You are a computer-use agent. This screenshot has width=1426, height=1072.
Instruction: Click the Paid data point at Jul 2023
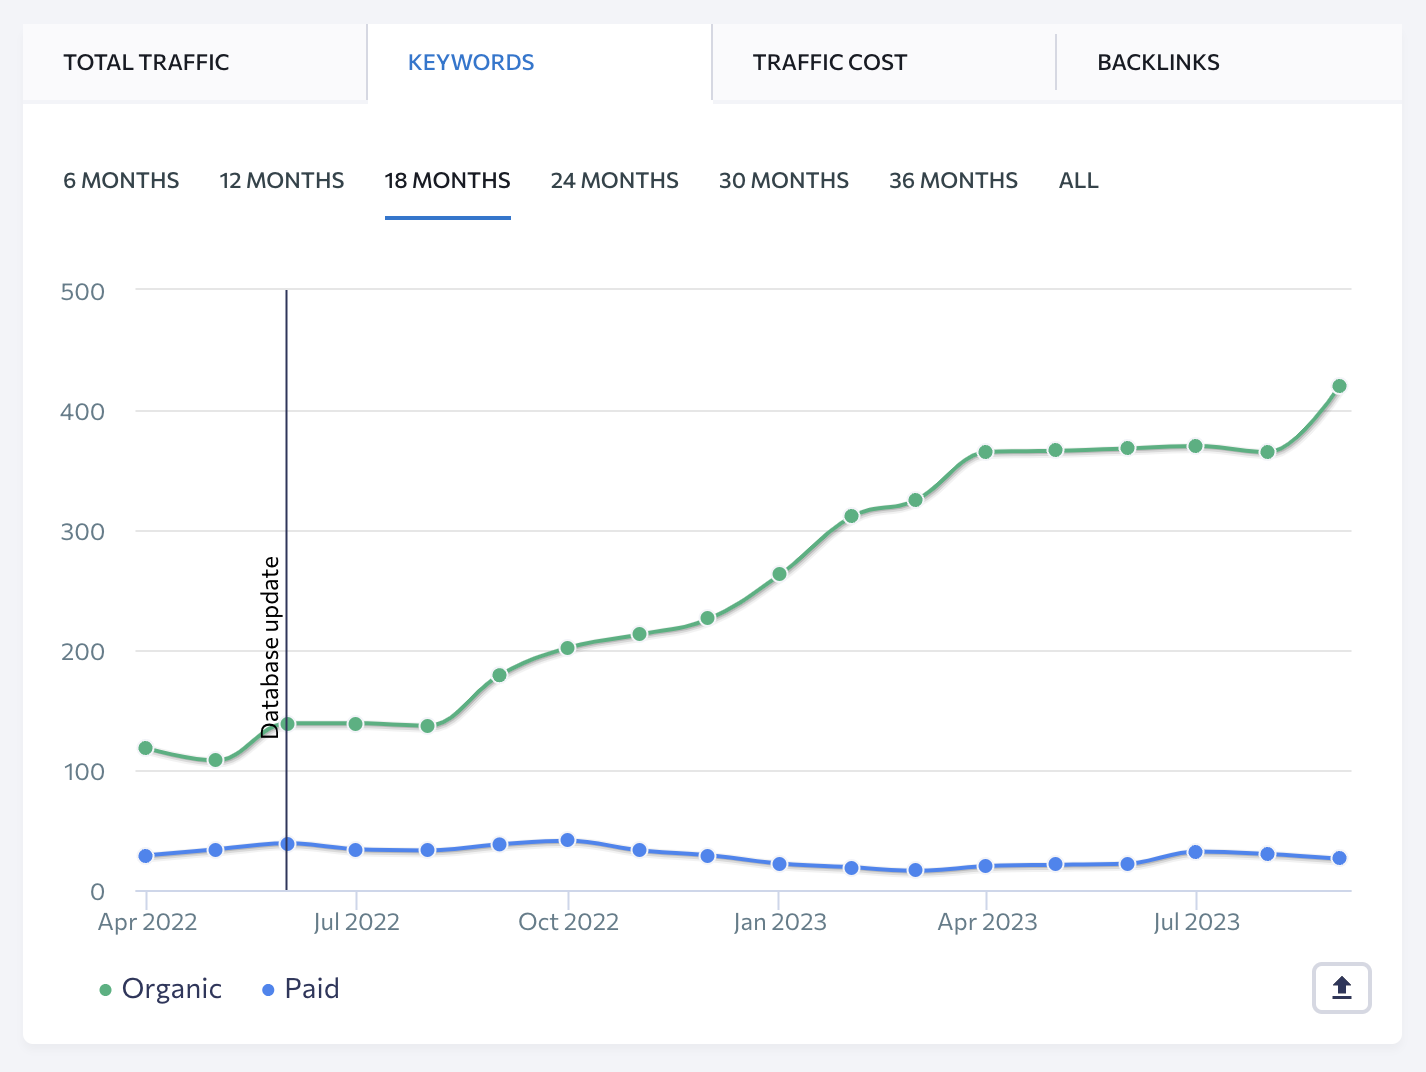tap(1195, 852)
